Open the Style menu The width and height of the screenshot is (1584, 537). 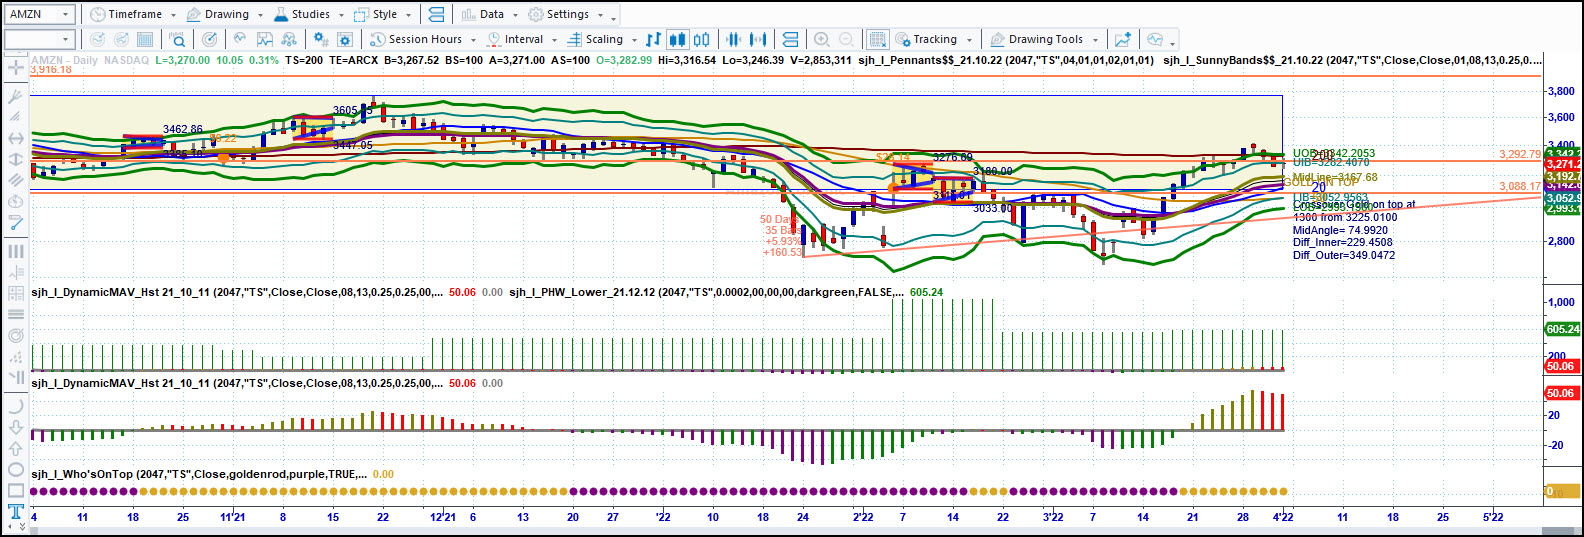pyautogui.click(x=383, y=14)
